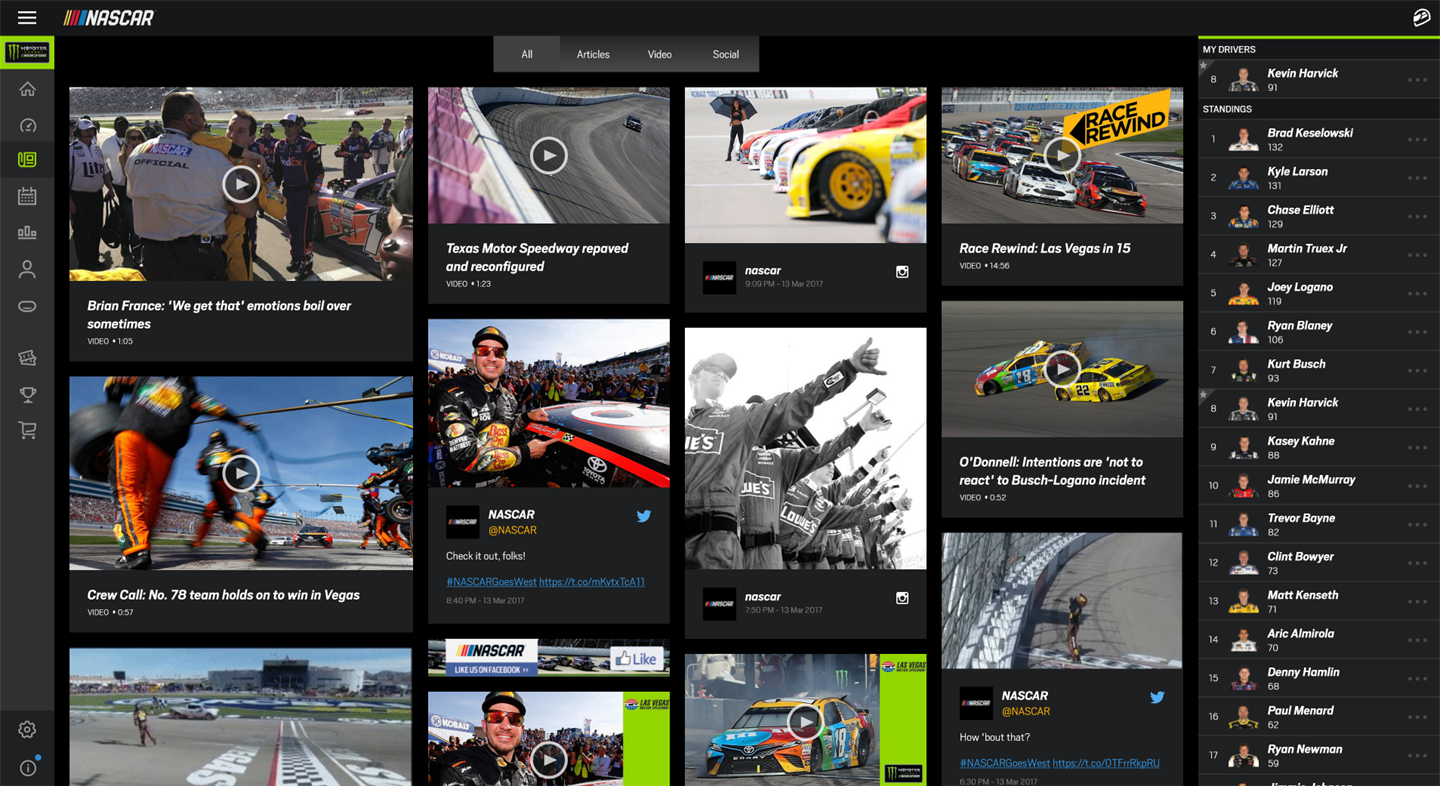This screenshot has width=1440, height=786.
Task: Open the info icon at sidebar bottom
Action: [x=27, y=768]
